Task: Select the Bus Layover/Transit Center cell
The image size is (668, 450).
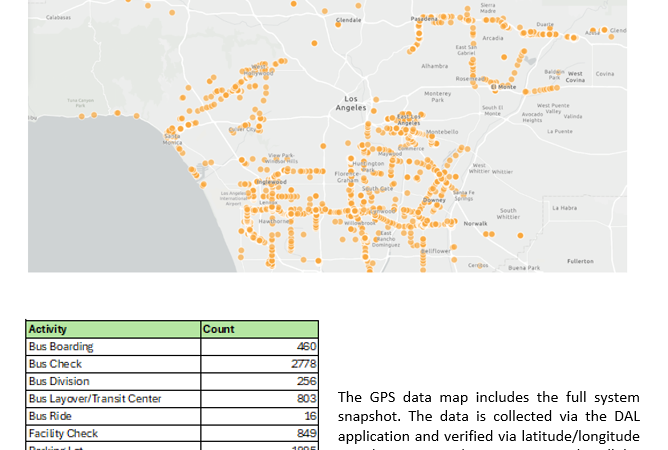Action: click(95, 399)
